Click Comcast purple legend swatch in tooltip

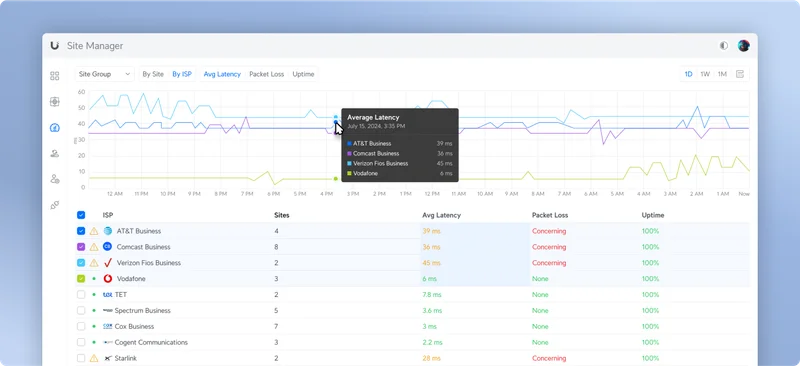pos(349,153)
